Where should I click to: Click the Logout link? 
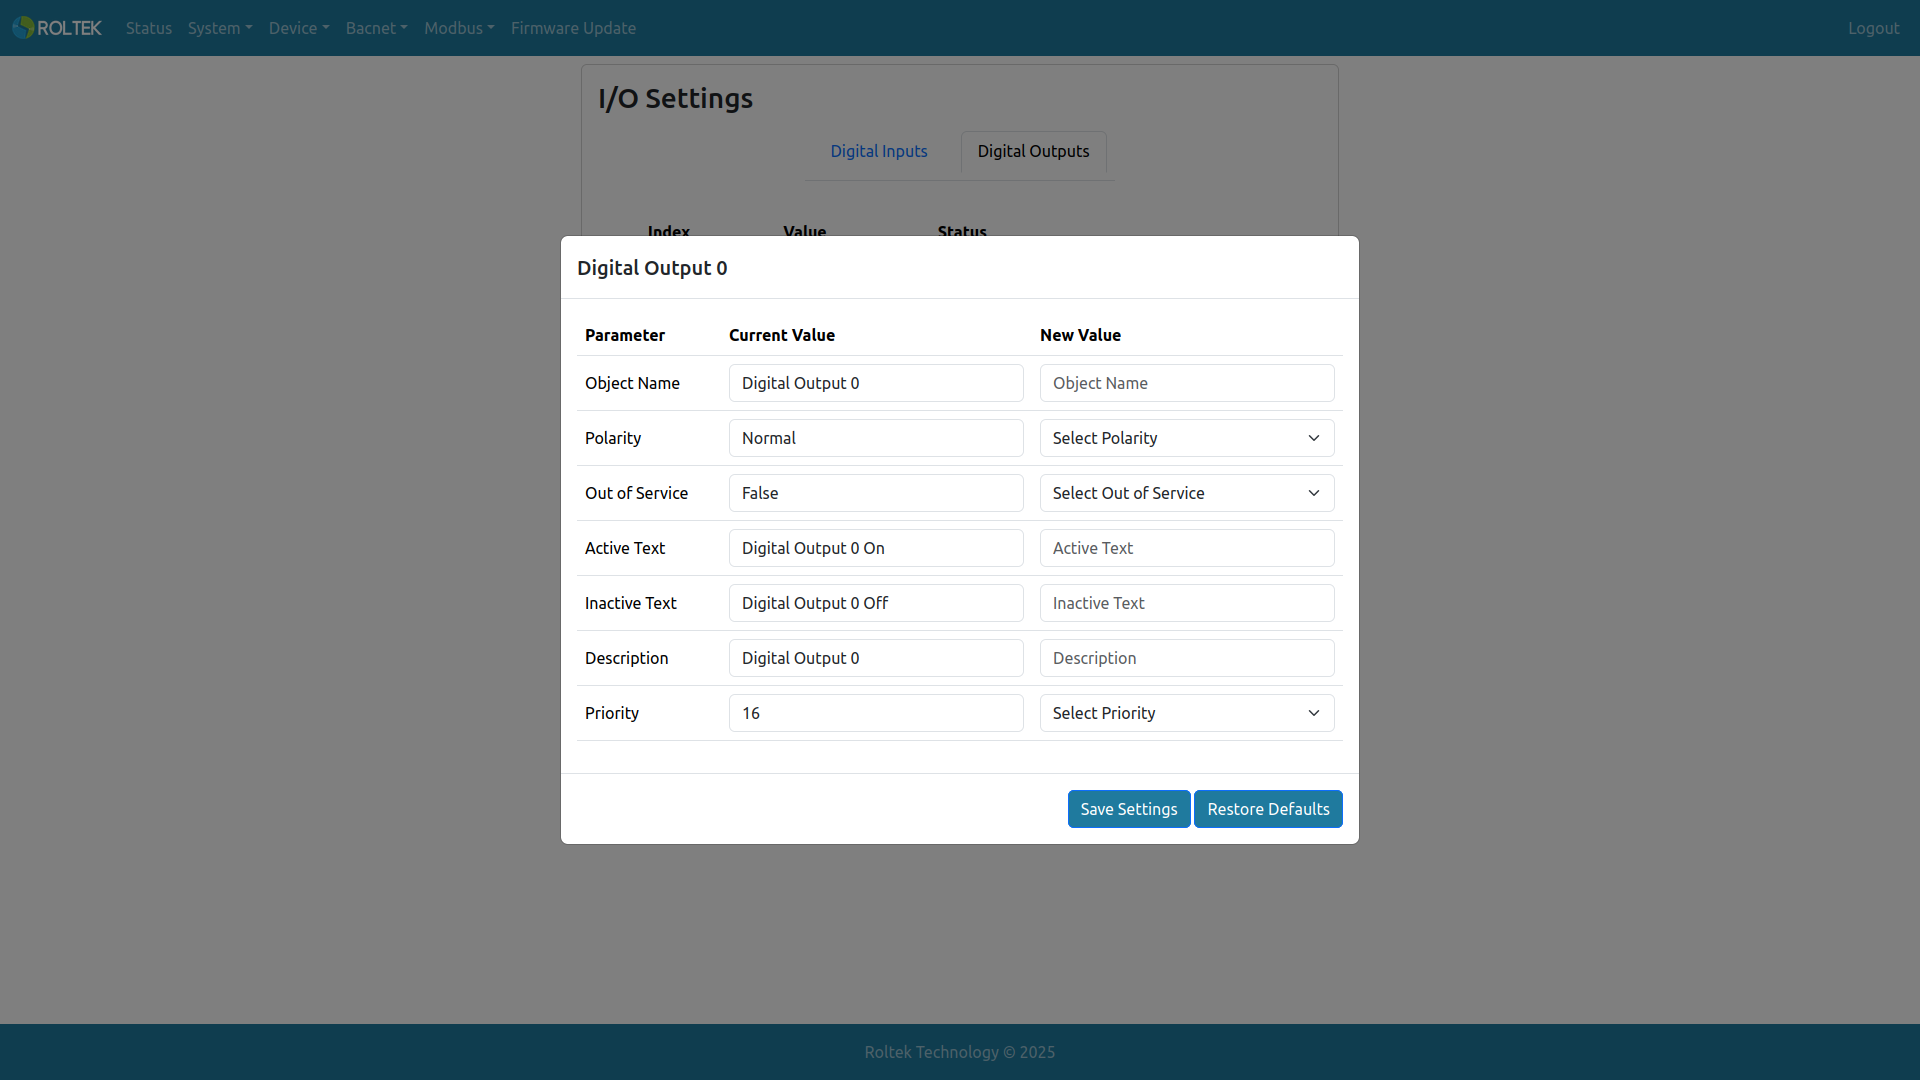pos(1873,28)
